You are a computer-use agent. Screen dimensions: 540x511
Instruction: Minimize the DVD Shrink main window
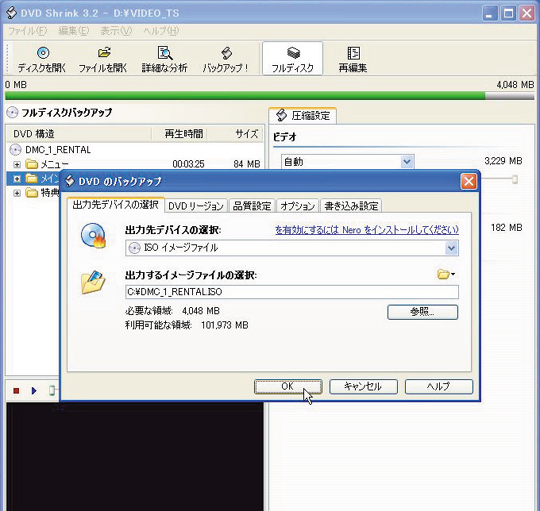click(490, 13)
